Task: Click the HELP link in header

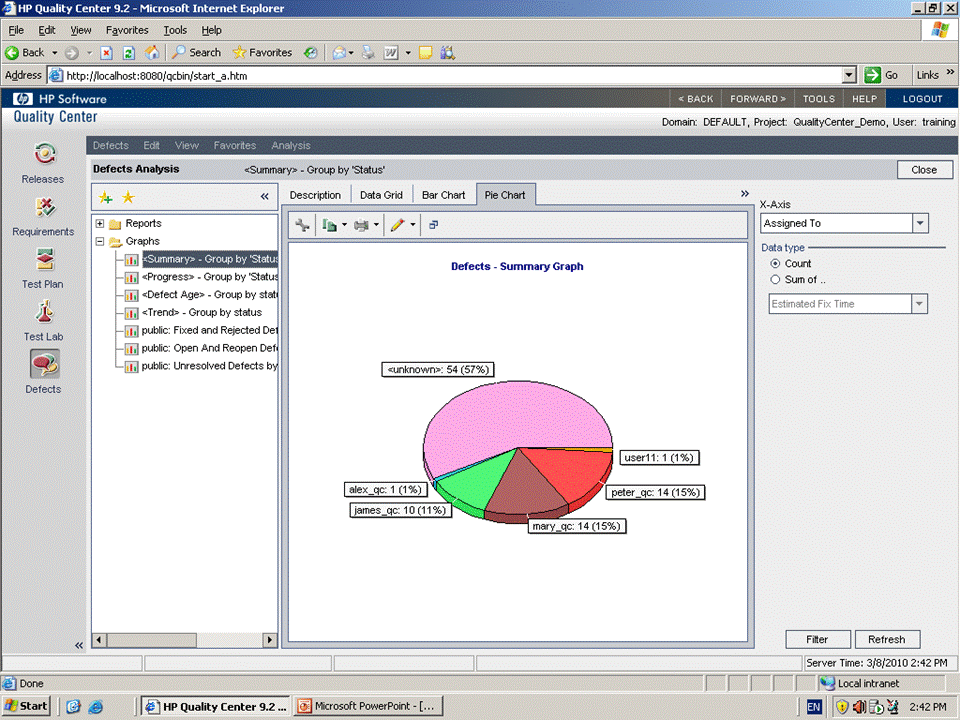Action: 864,99
